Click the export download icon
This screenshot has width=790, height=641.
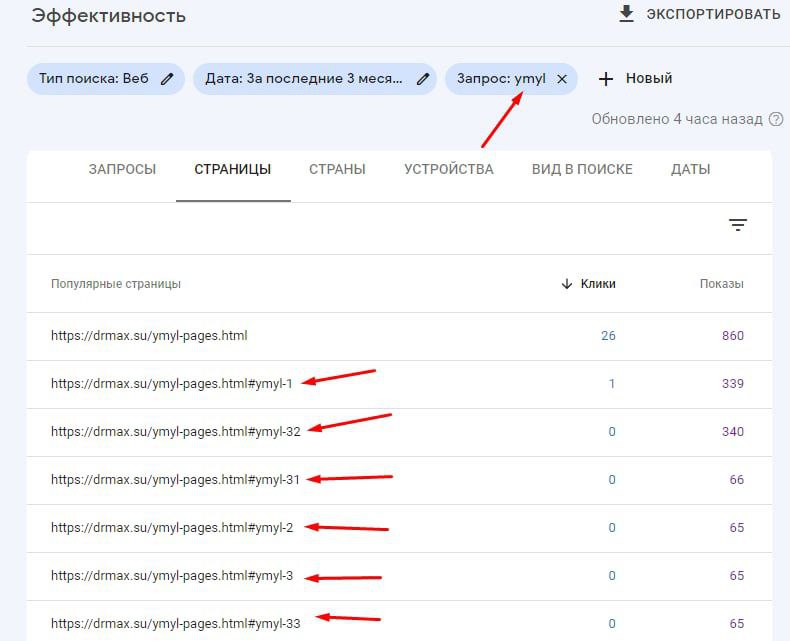pyautogui.click(x=628, y=14)
